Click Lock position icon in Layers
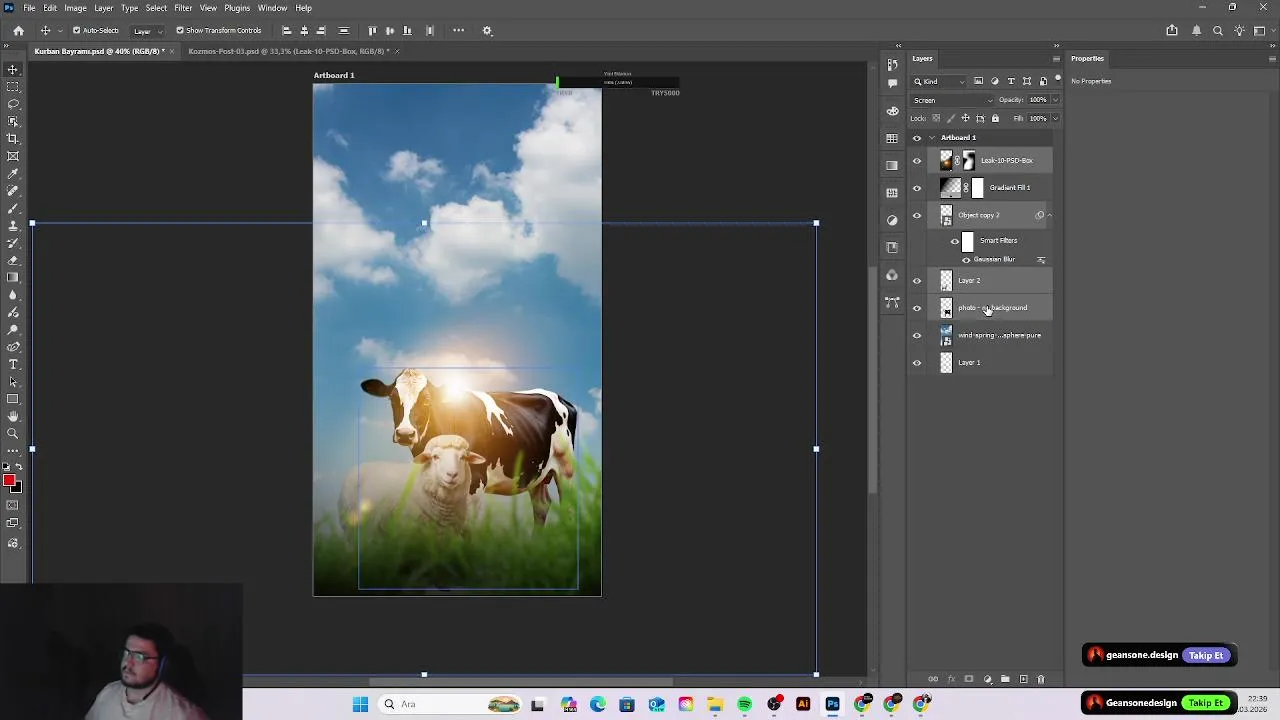 pyautogui.click(x=966, y=118)
